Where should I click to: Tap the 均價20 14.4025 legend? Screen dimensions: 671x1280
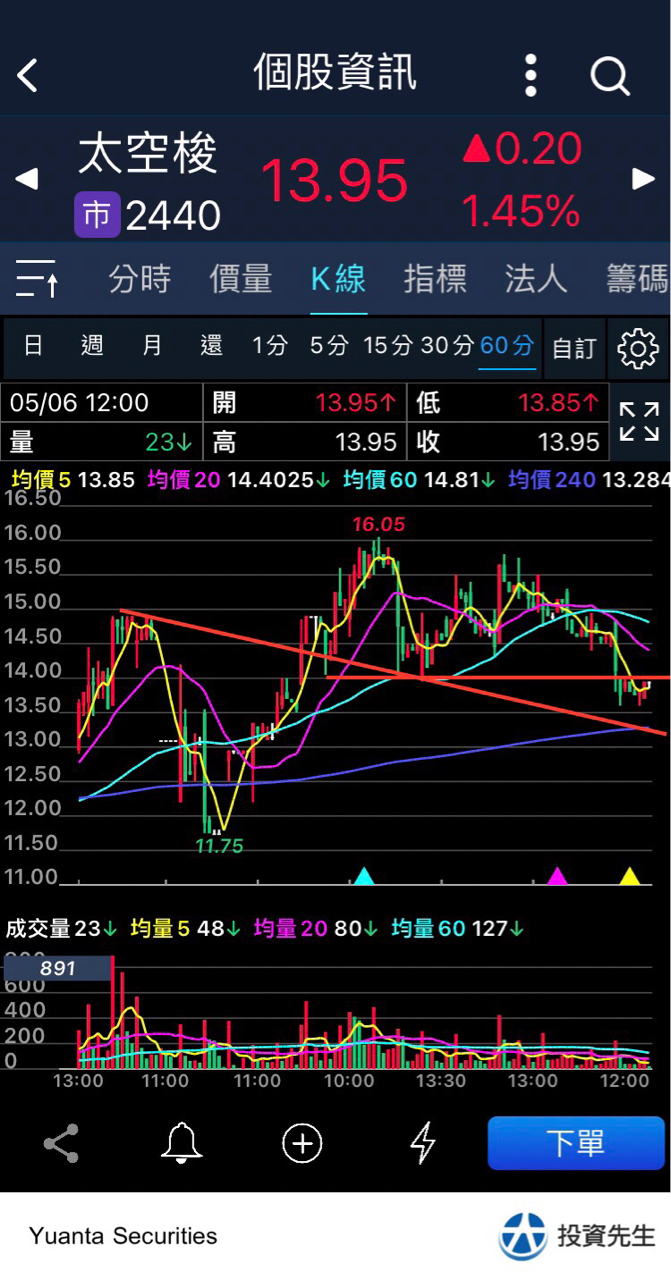tap(239, 481)
